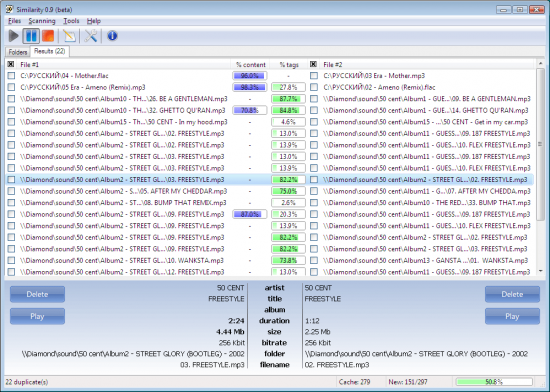The width and height of the screenshot is (550, 392).
Task: Check File #1 box for 32. GHETTO QU'RAN.mp3
Action: (11, 110)
